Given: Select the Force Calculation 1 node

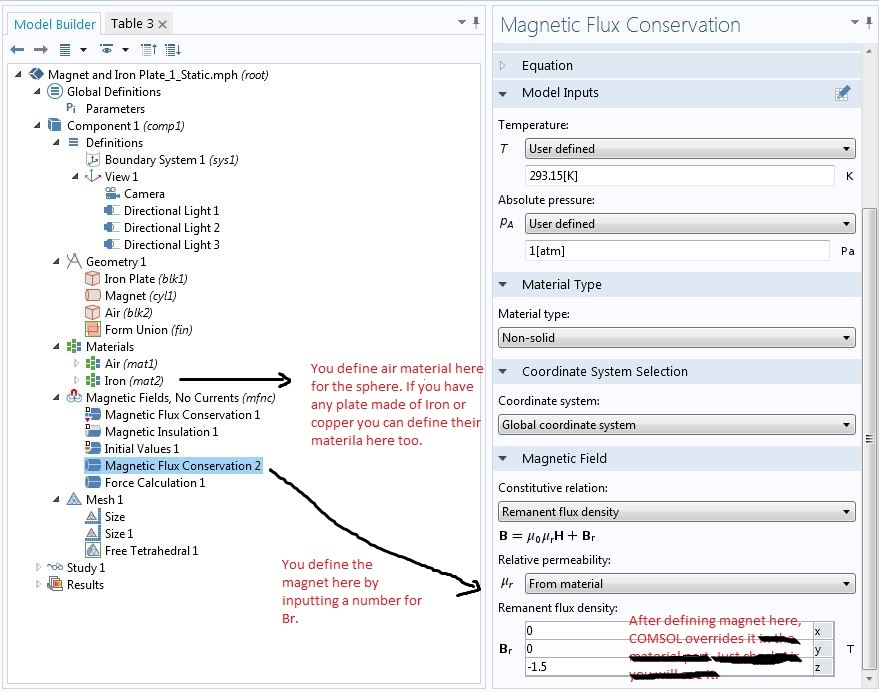Looking at the screenshot, I should (x=154, y=483).
